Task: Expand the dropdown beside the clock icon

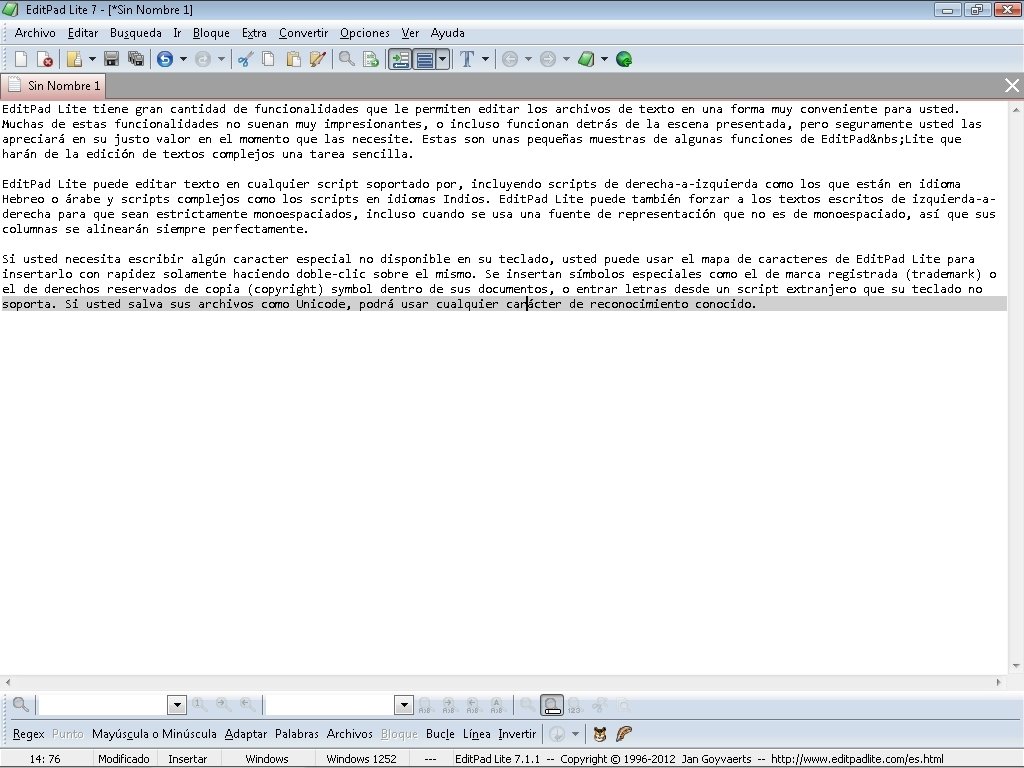Action: click(575, 734)
